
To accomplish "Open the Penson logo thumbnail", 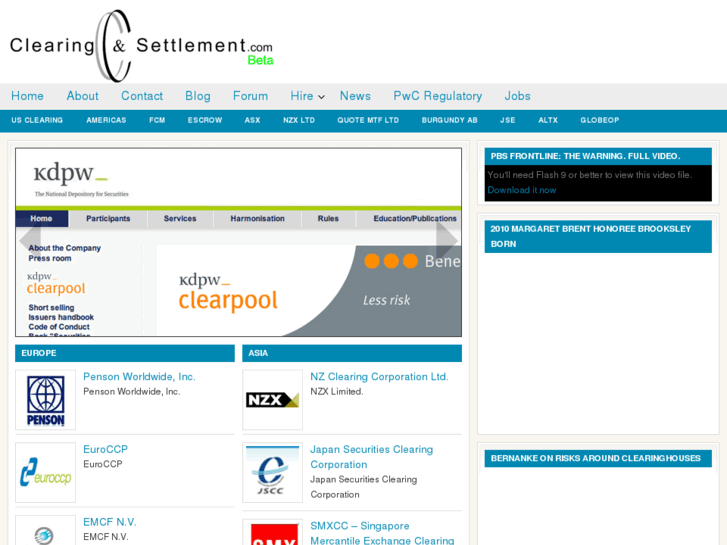I will coord(45,400).
